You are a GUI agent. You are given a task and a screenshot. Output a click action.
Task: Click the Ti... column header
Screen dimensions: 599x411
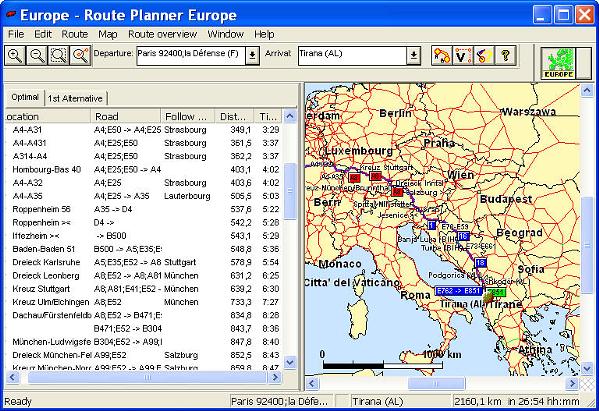[x=268, y=116]
